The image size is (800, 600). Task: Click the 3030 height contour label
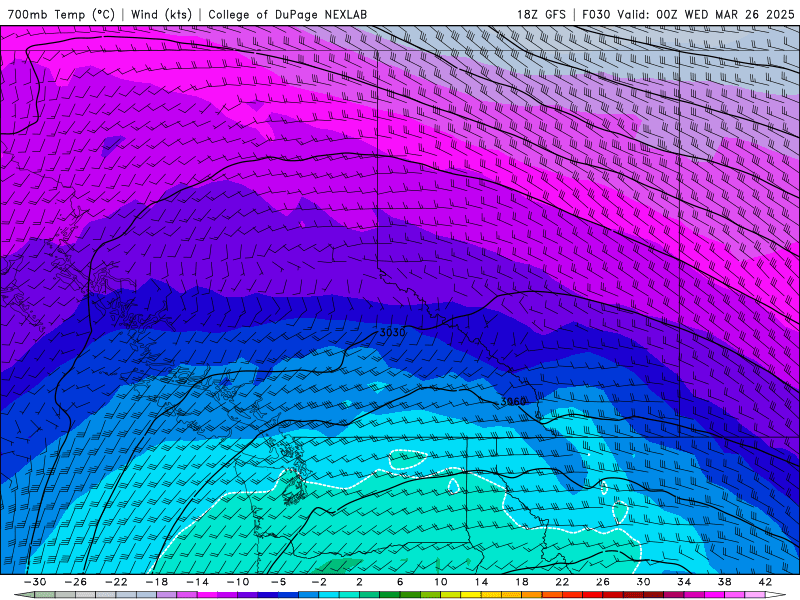click(x=392, y=332)
